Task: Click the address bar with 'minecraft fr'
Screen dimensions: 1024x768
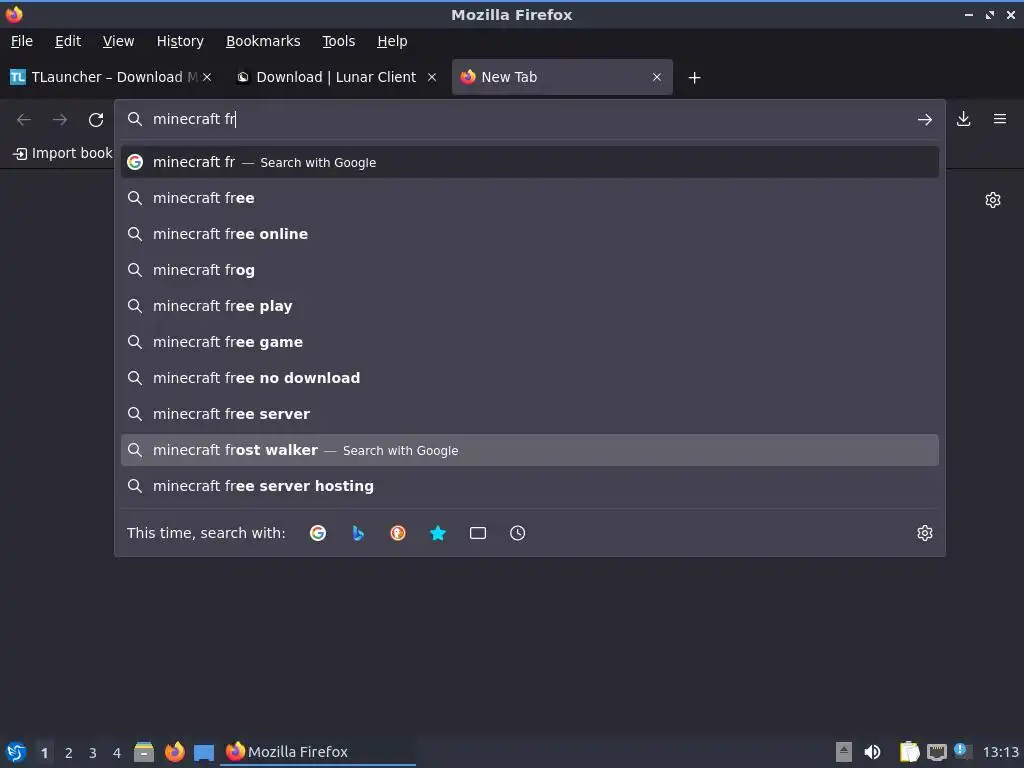Action: coord(529,119)
